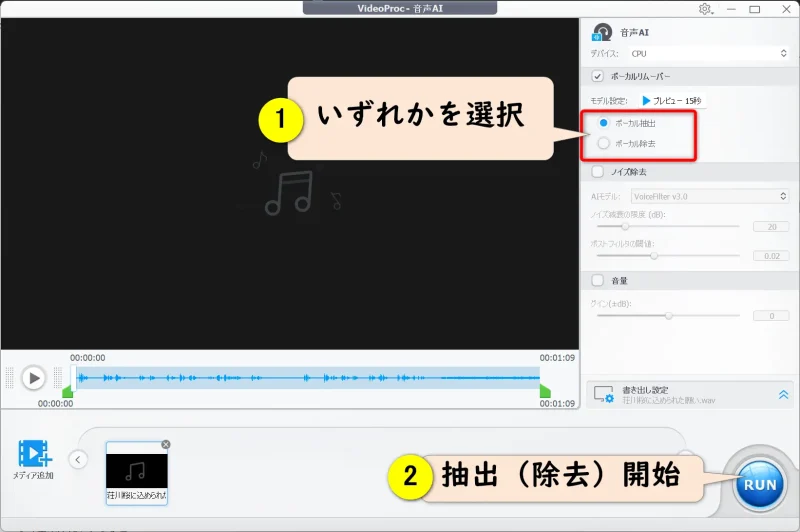Click the RUN button to start processing
Image resolution: width=800 pixels, height=532 pixels.
pyautogui.click(x=759, y=485)
